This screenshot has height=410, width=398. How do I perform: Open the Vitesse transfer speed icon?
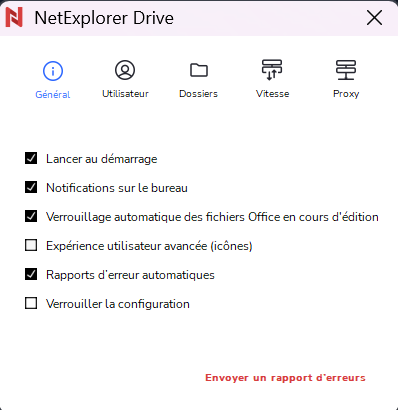272,70
